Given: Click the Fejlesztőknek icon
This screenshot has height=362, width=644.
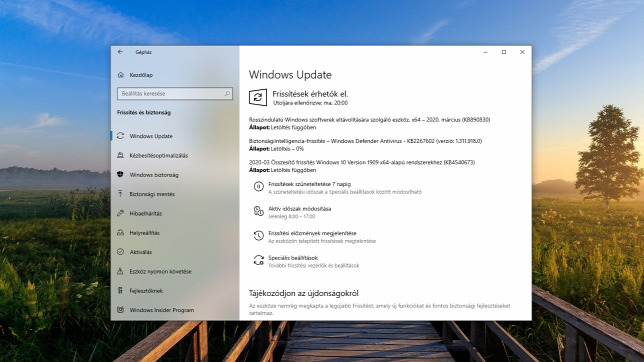Looking at the screenshot, I should [x=120, y=291].
